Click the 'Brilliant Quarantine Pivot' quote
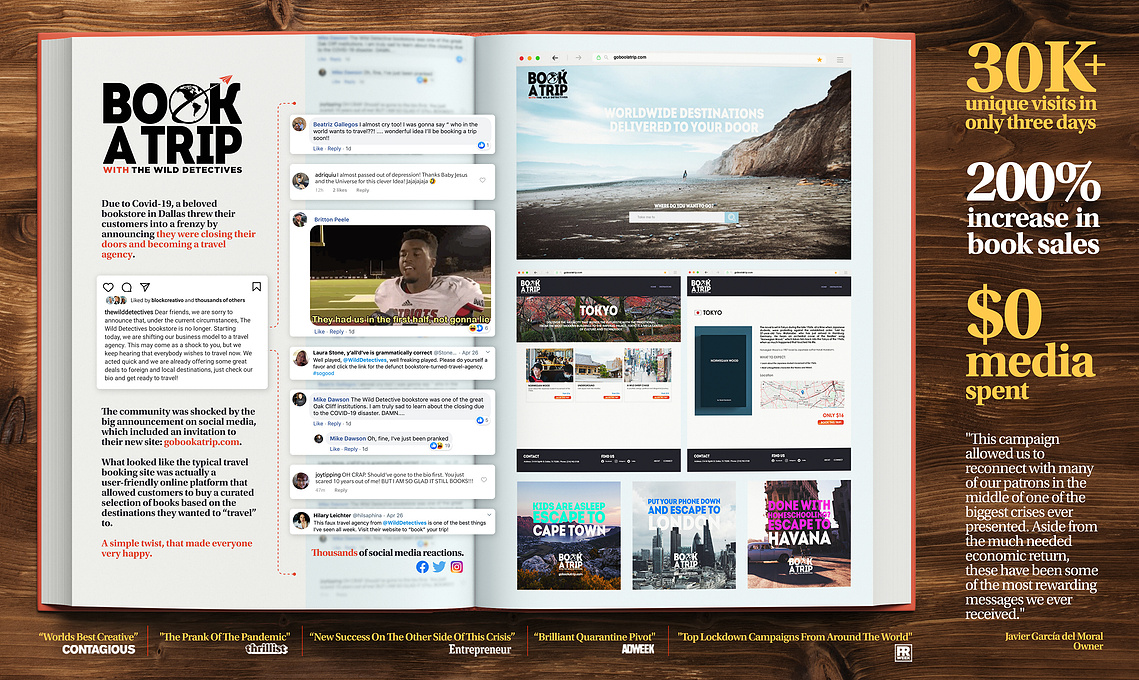The height and width of the screenshot is (680, 1139). coord(594,636)
